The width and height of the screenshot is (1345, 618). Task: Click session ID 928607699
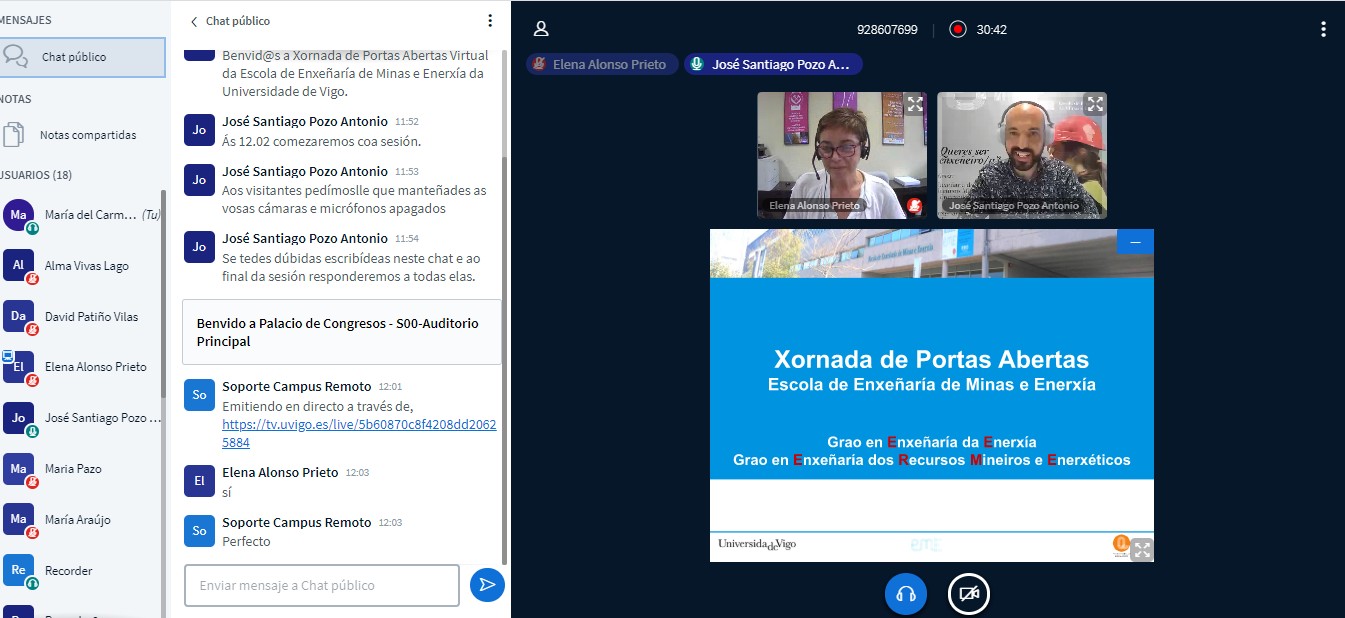pyautogui.click(x=887, y=29)
